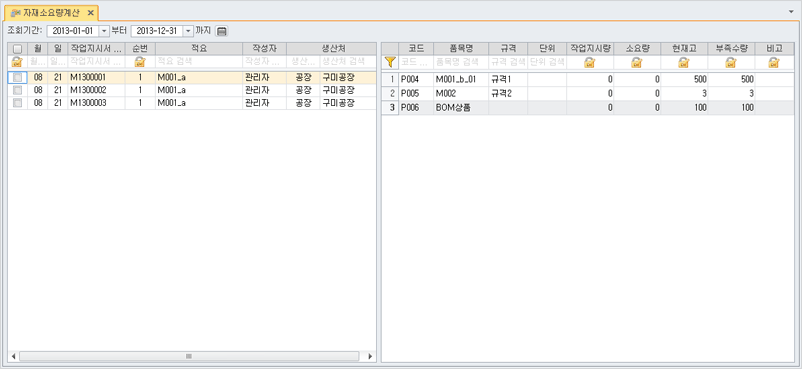This screenshot has width=802, height=369.
Task: Click the 코드 search filter field
Action: click(416, 62)
